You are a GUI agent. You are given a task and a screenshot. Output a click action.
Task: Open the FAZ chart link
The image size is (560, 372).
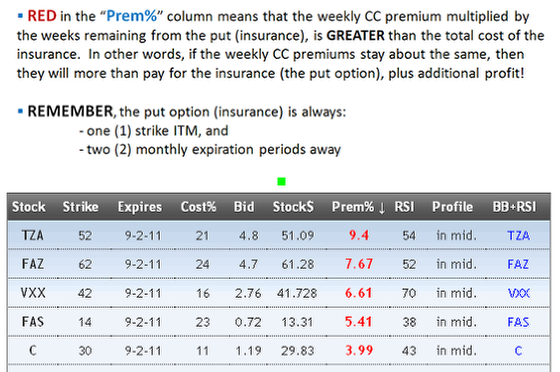pyautogui.click(x=518, y=265)
